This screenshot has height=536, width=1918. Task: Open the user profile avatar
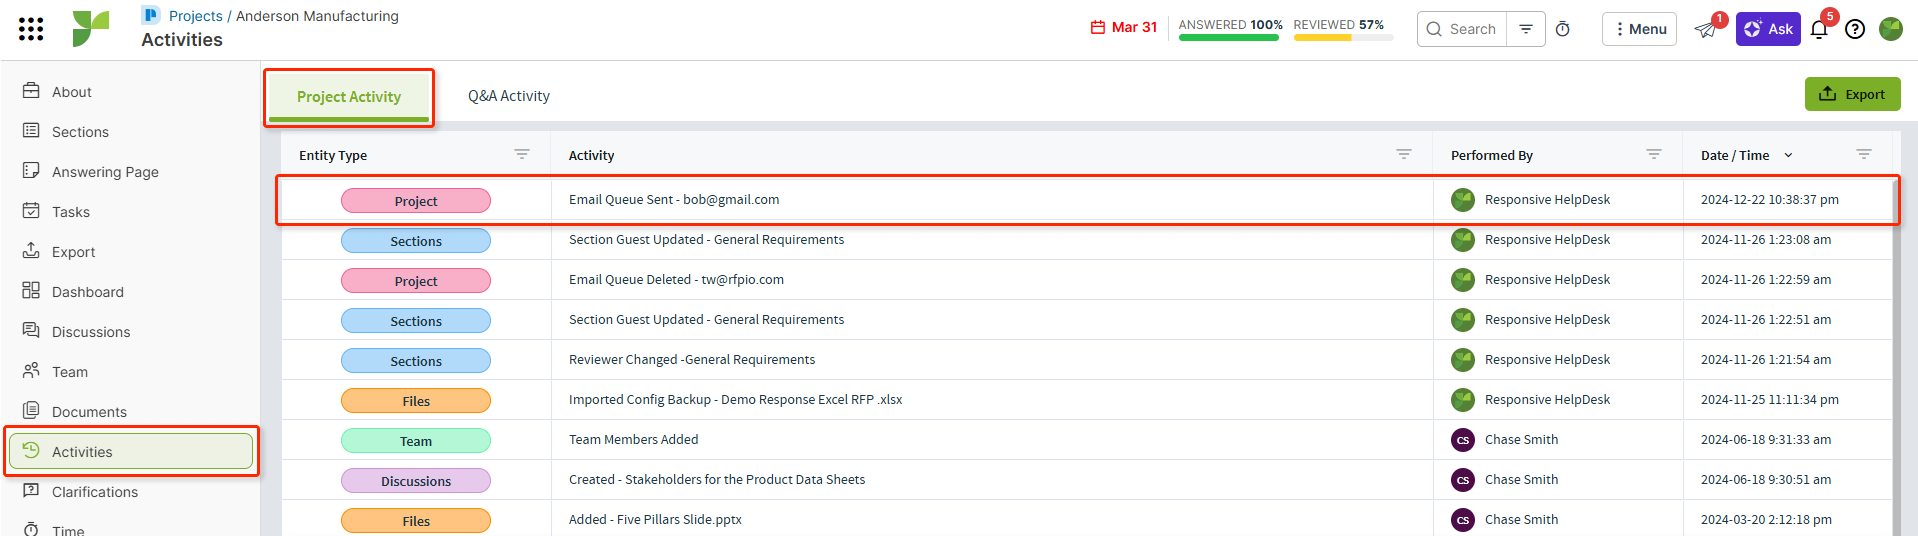coord(1891,29)
